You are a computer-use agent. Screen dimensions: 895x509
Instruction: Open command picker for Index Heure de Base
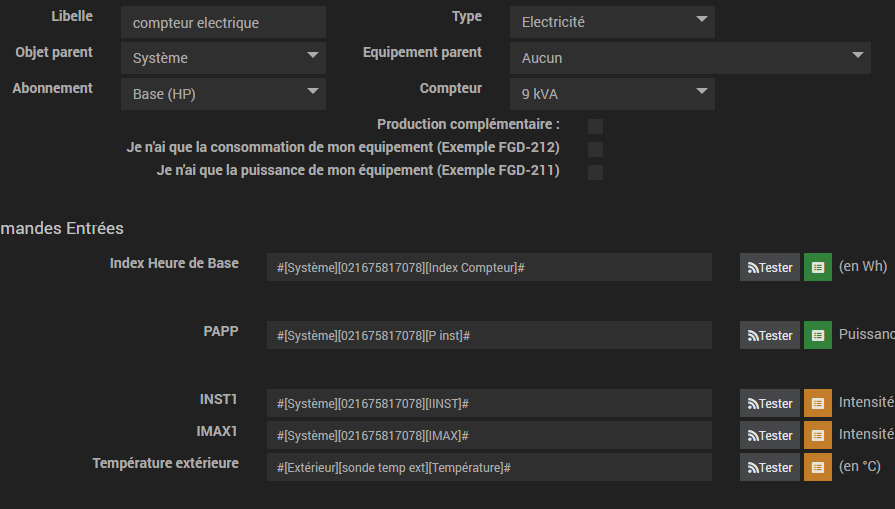tap(818, 267)
